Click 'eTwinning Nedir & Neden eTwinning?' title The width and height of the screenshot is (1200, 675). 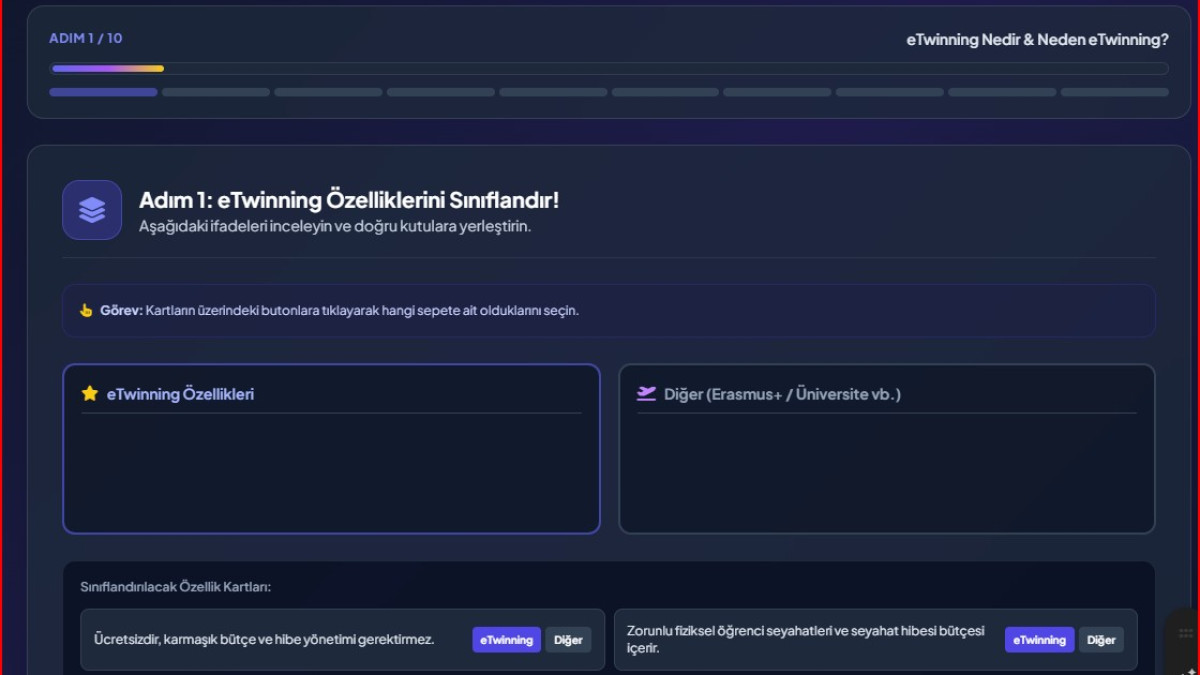tap(1038, 40)
